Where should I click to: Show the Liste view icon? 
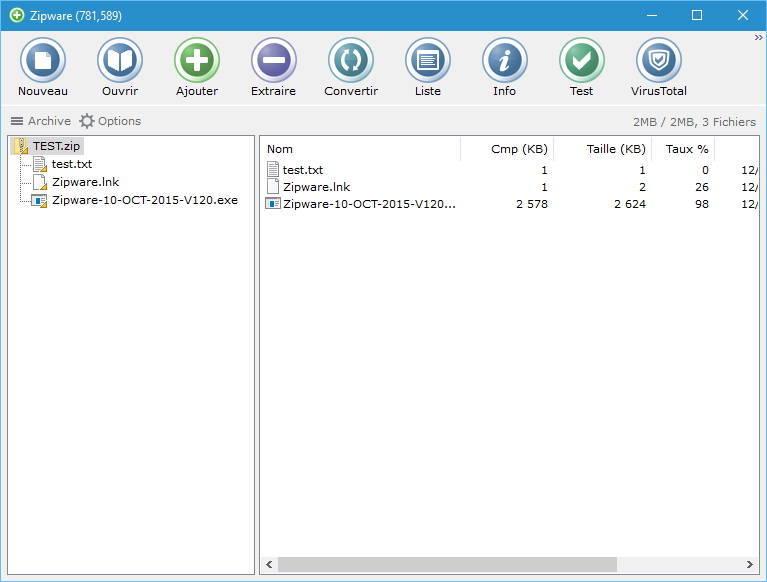tap(428, 60)
